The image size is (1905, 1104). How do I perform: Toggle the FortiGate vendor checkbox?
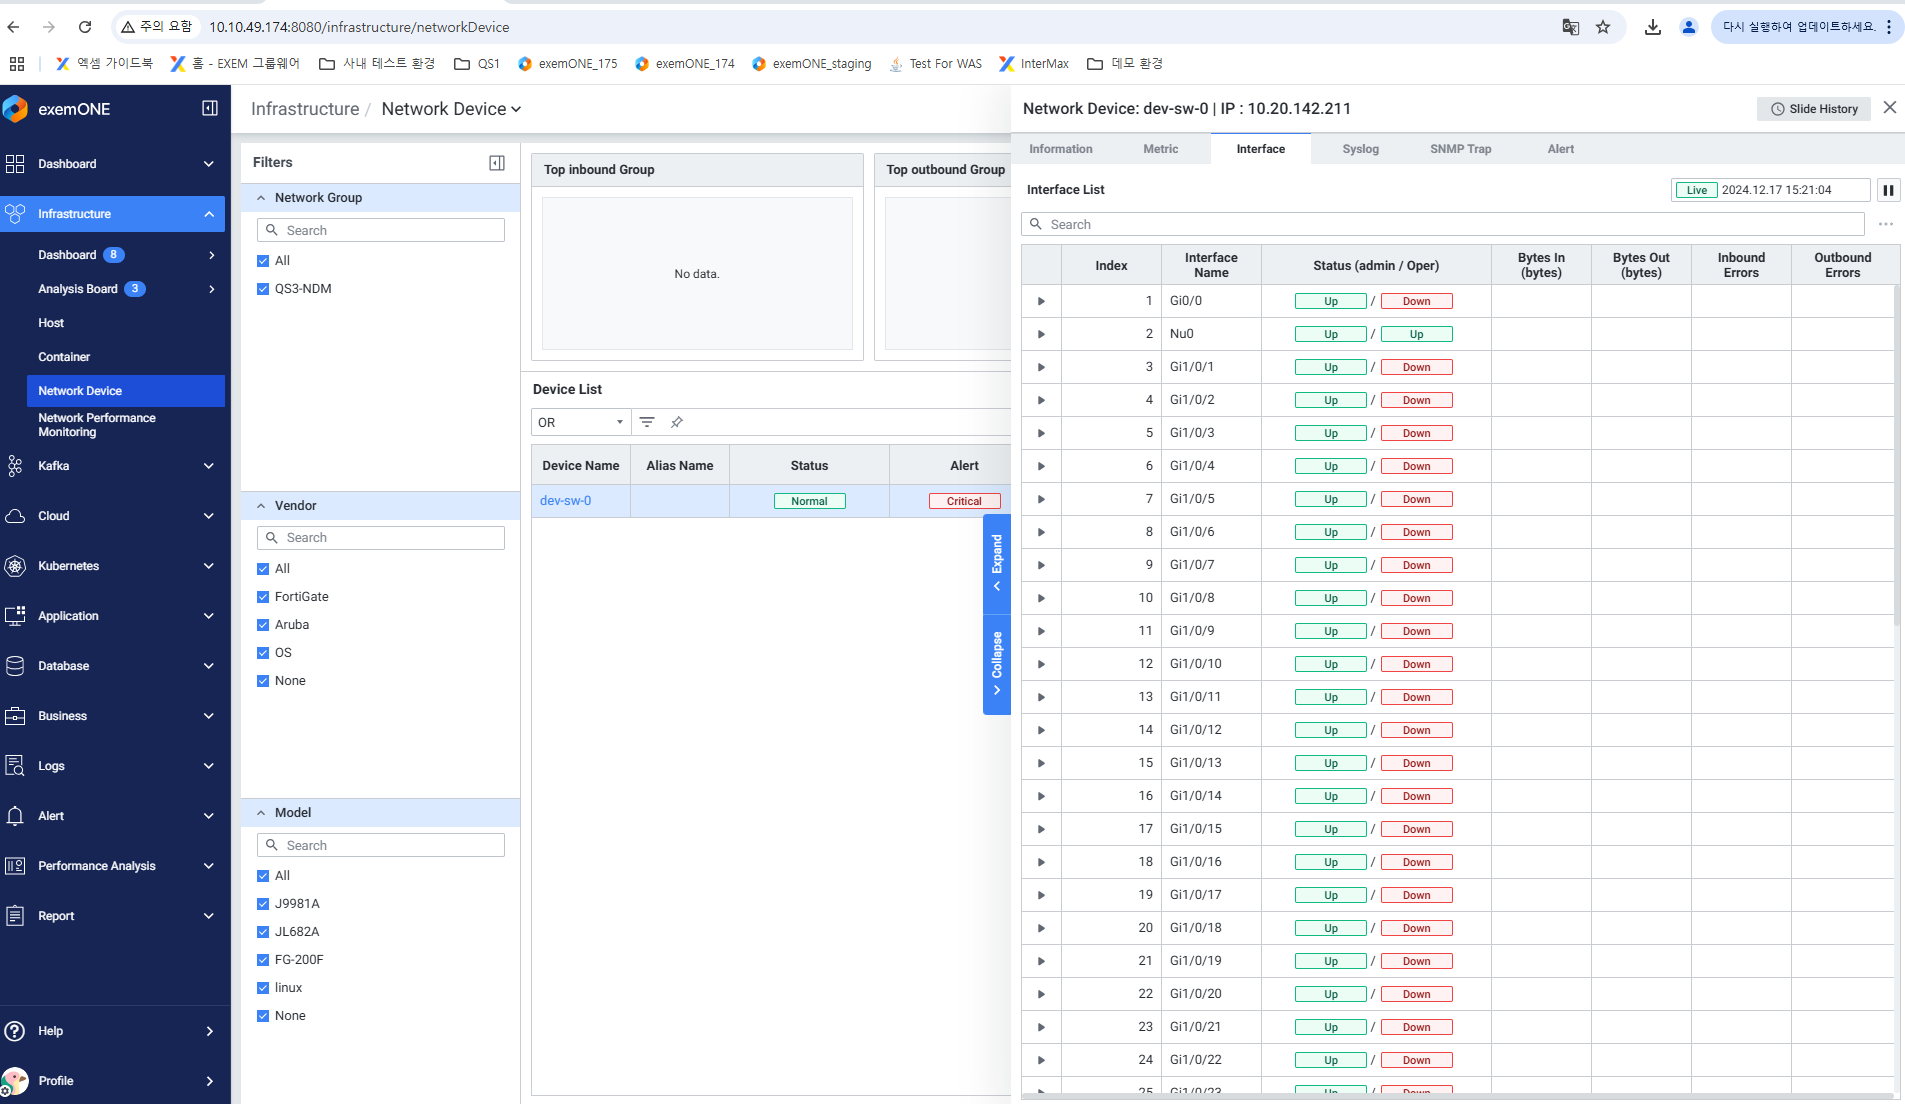point(263,597)
